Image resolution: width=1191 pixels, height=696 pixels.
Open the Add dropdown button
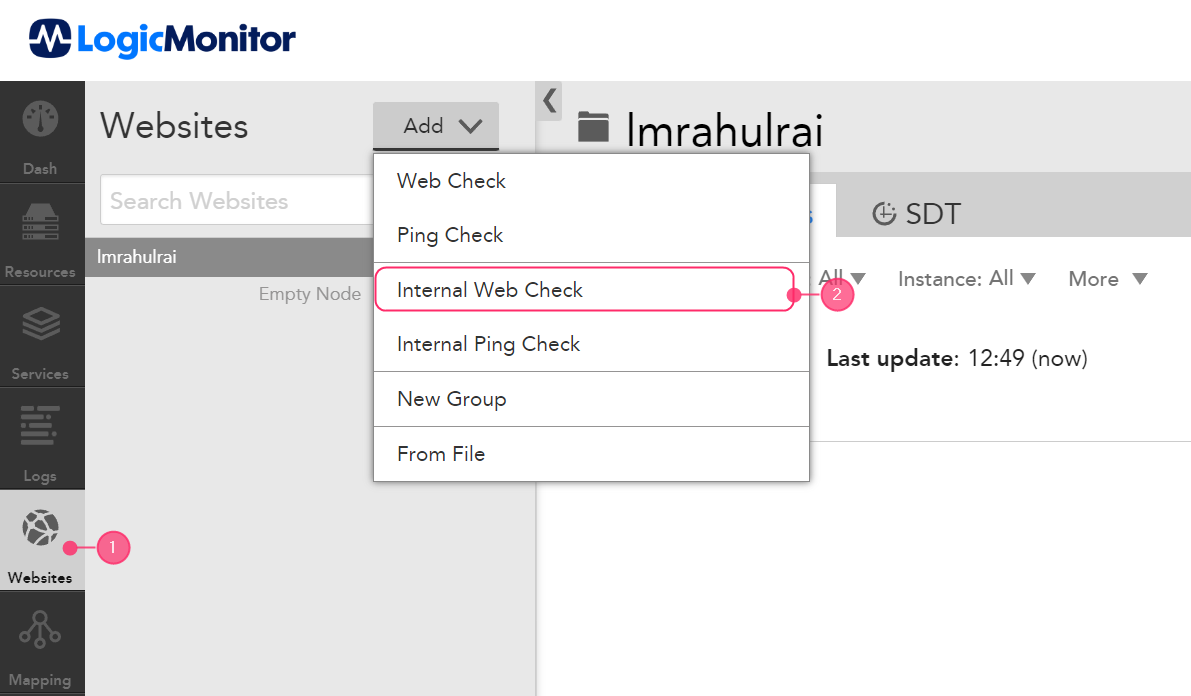click(436, 126)
